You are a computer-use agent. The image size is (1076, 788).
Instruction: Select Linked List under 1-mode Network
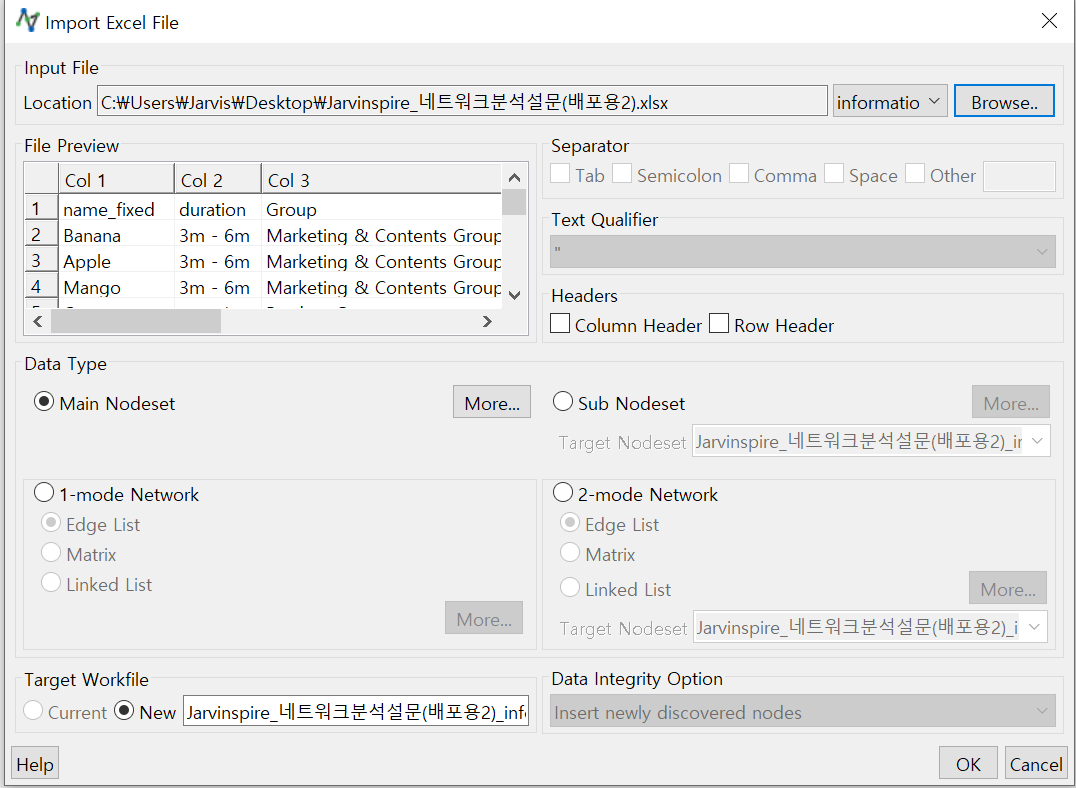click(51, 583)
